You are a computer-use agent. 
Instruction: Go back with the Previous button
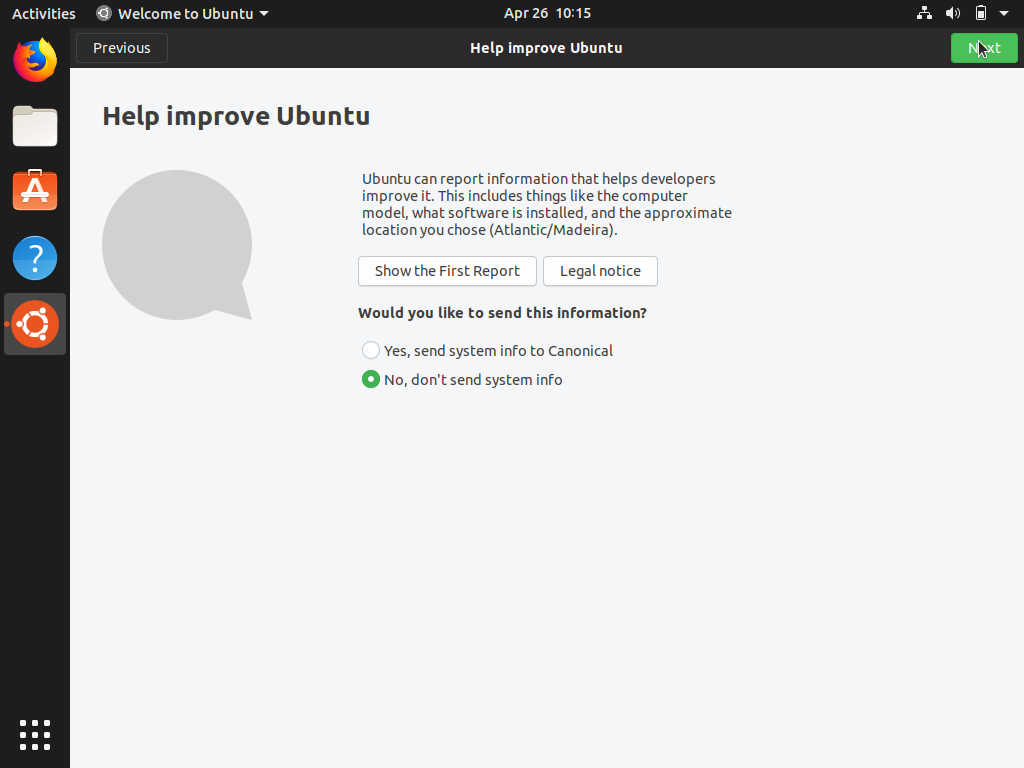[x=121, y=48]
